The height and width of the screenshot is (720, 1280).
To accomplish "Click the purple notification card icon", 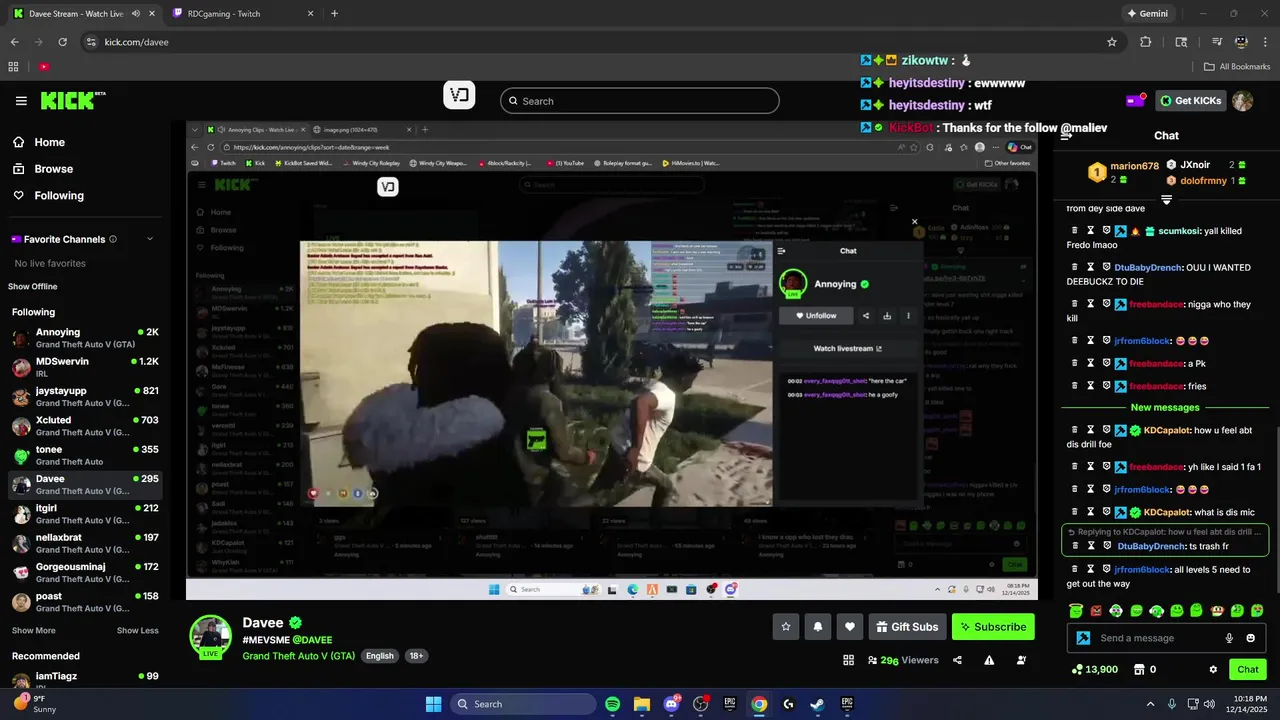I will [x=1136, y=101].
